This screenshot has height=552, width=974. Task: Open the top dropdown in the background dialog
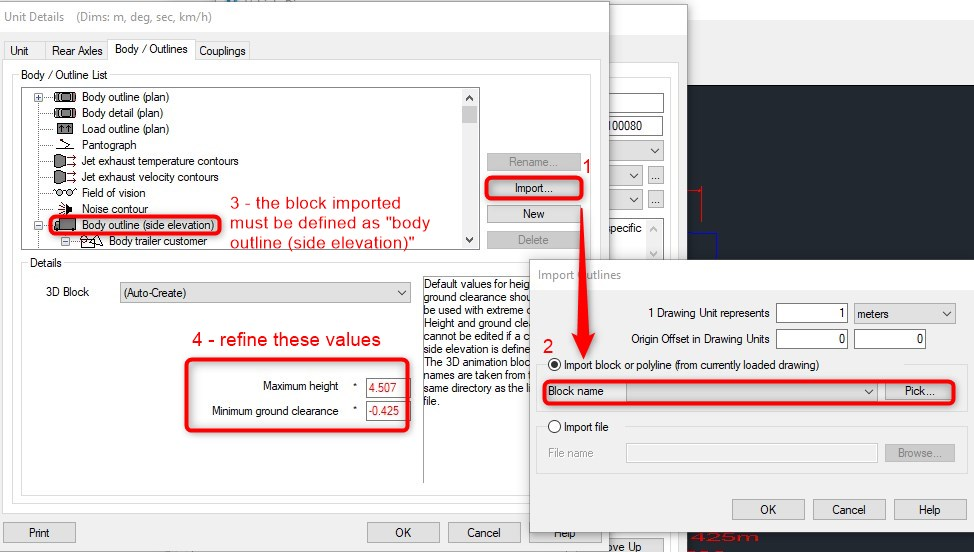[x=655, y=150]
